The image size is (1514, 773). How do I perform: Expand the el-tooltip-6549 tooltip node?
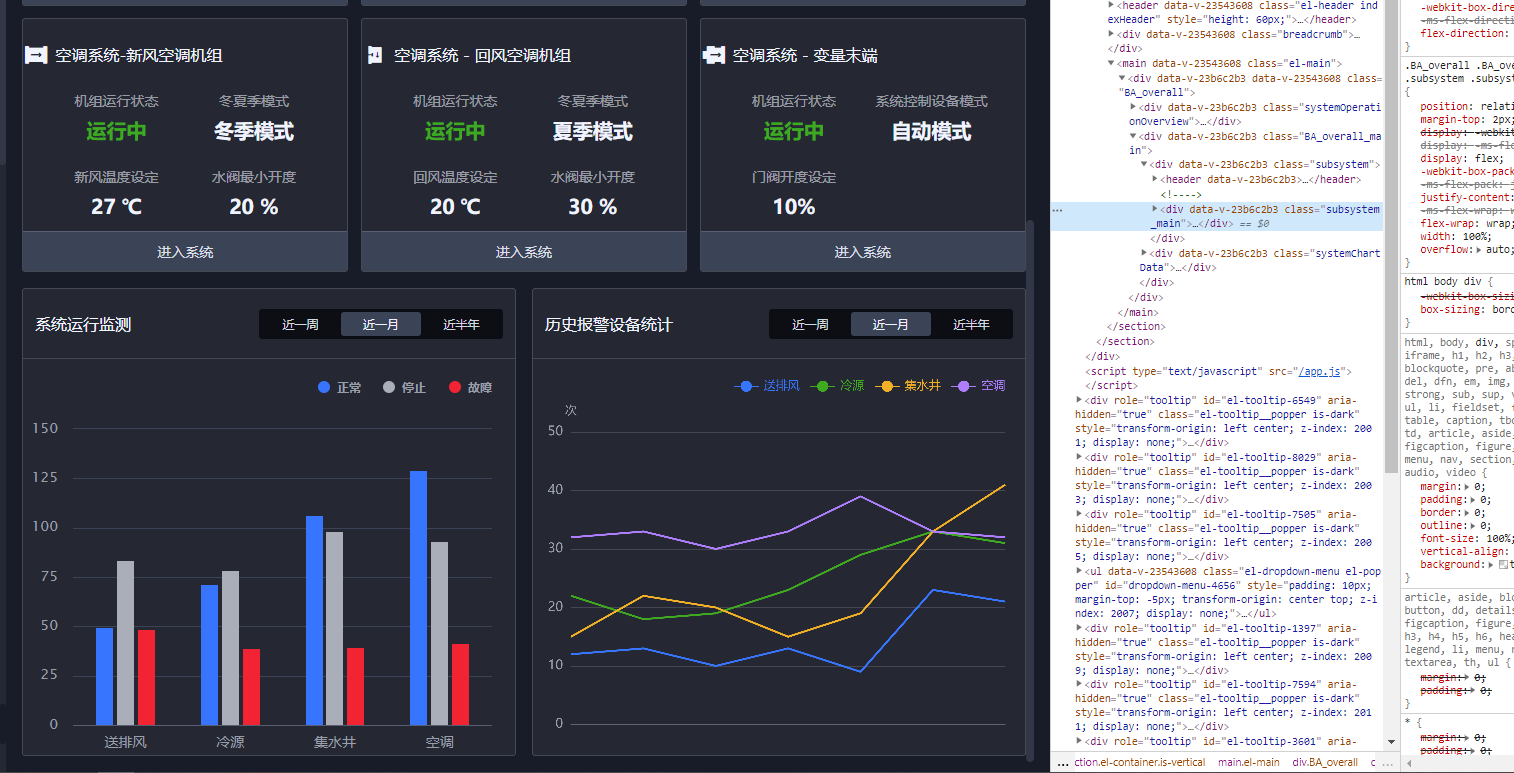[1079, 399]
